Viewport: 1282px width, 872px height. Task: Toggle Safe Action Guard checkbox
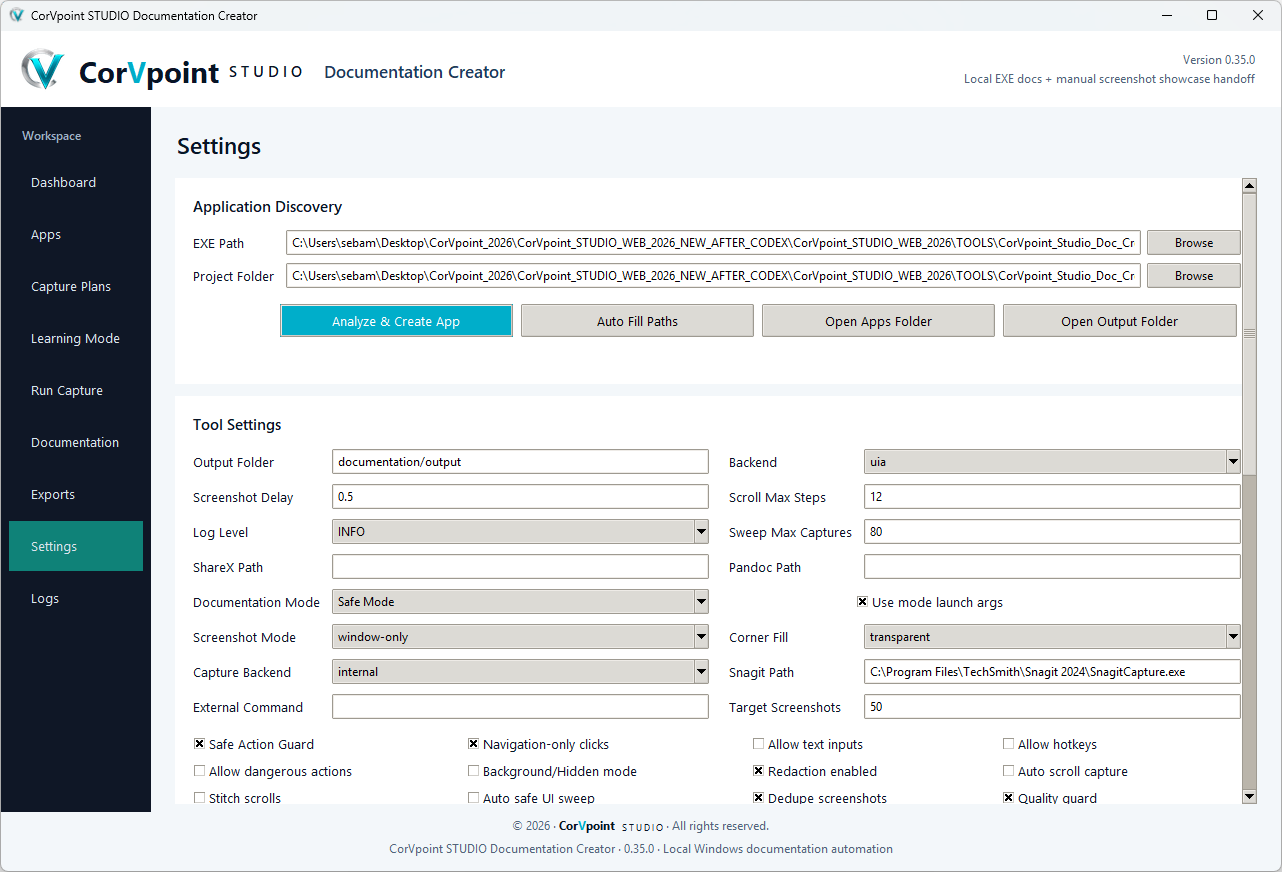(x=199, y=744)
